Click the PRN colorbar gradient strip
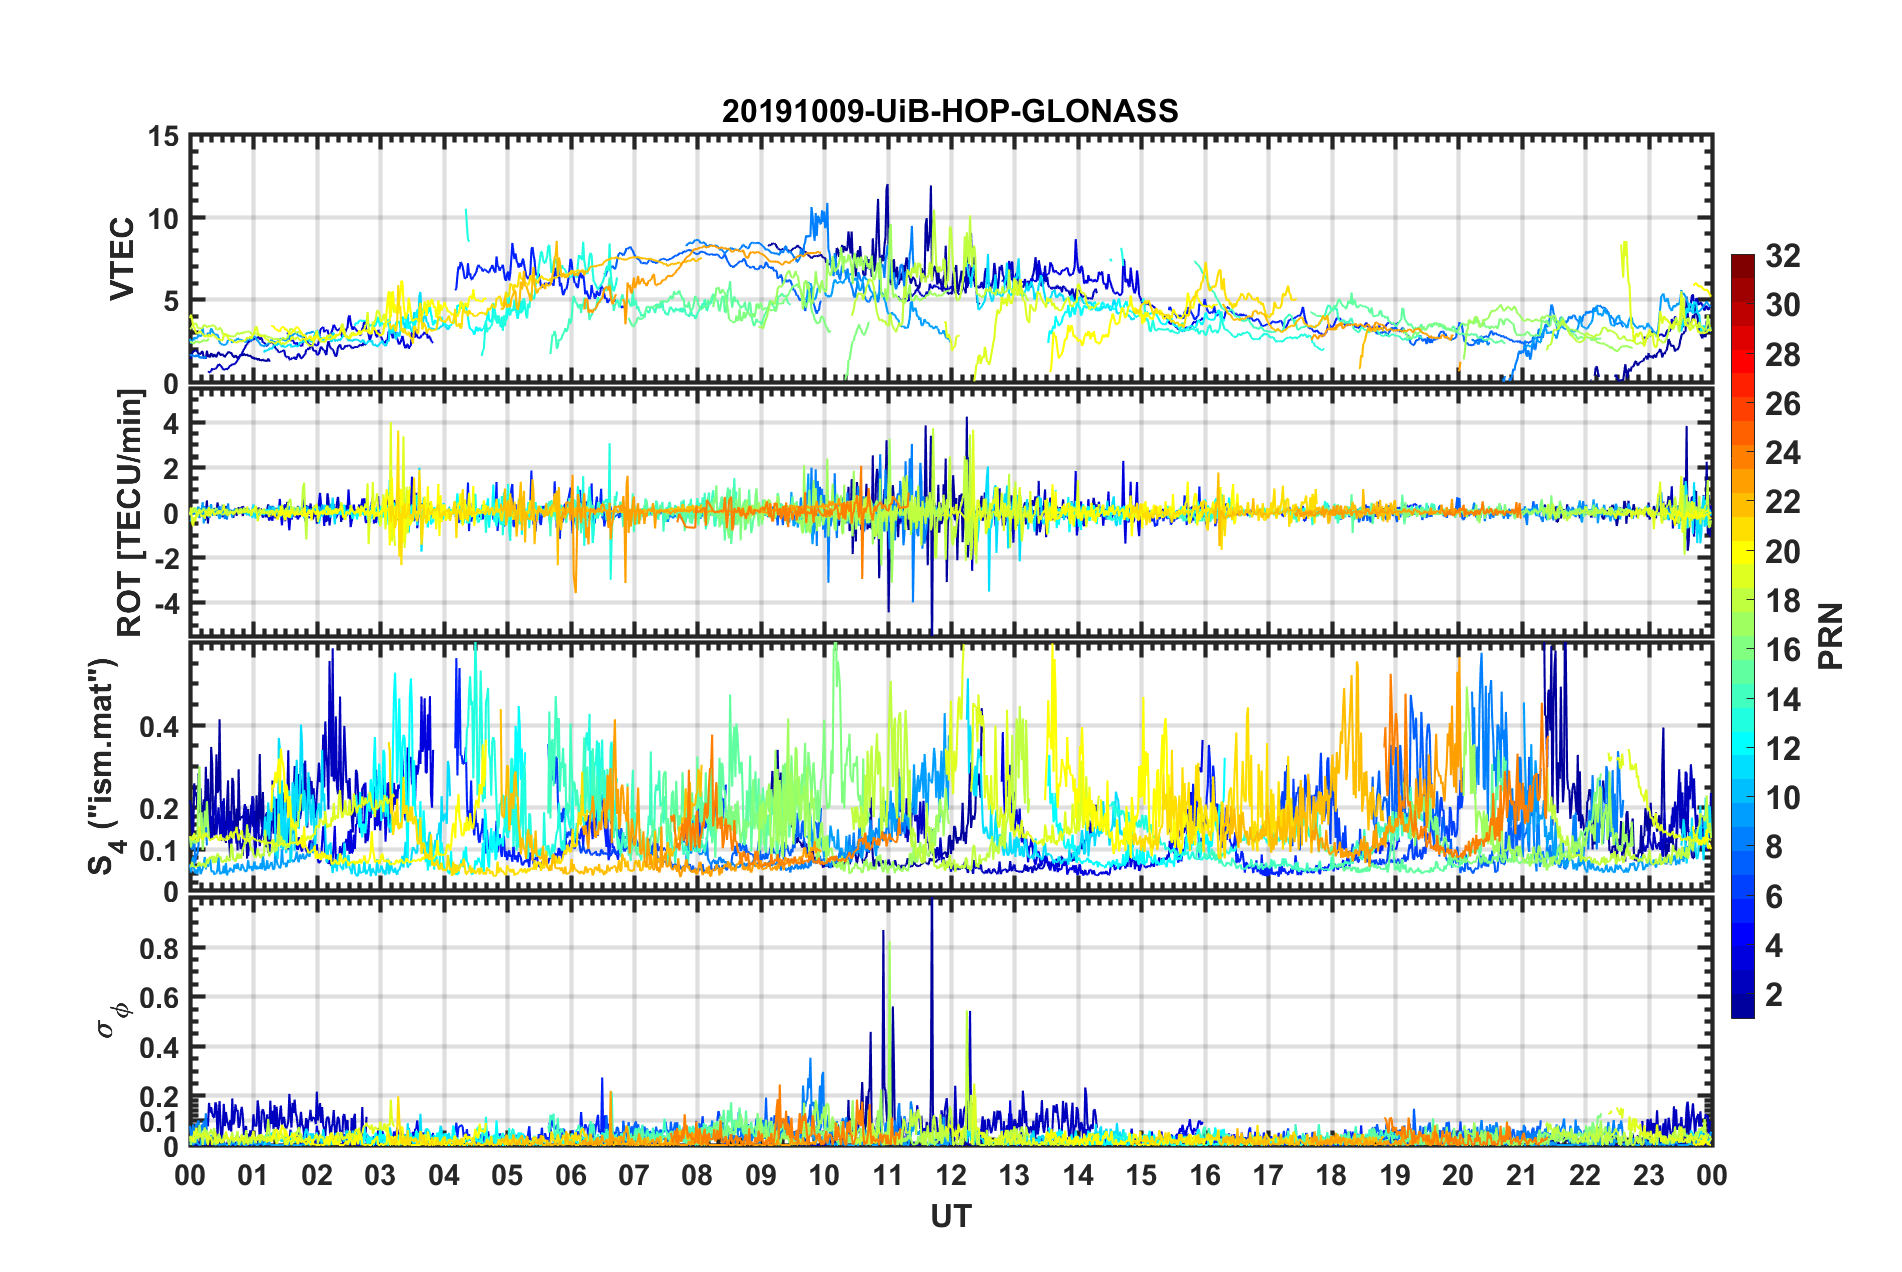This screenshot has height=1272, width=1902. [1742, 636]
